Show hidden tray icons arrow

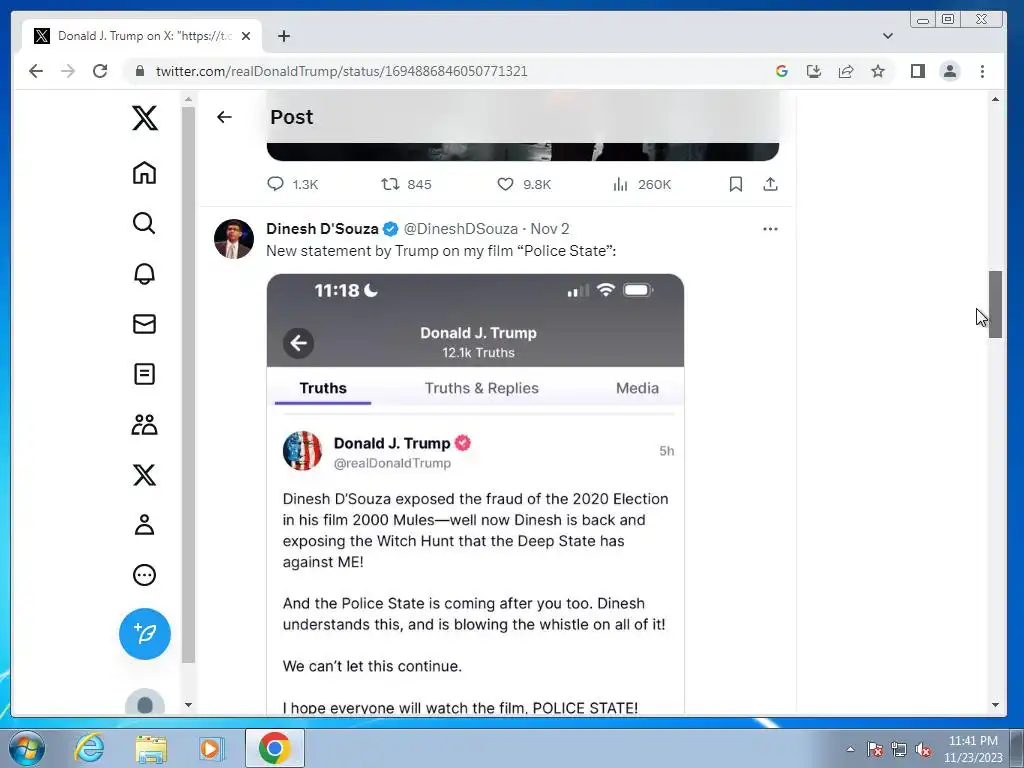pyautogui.click(x=850, y=749)
